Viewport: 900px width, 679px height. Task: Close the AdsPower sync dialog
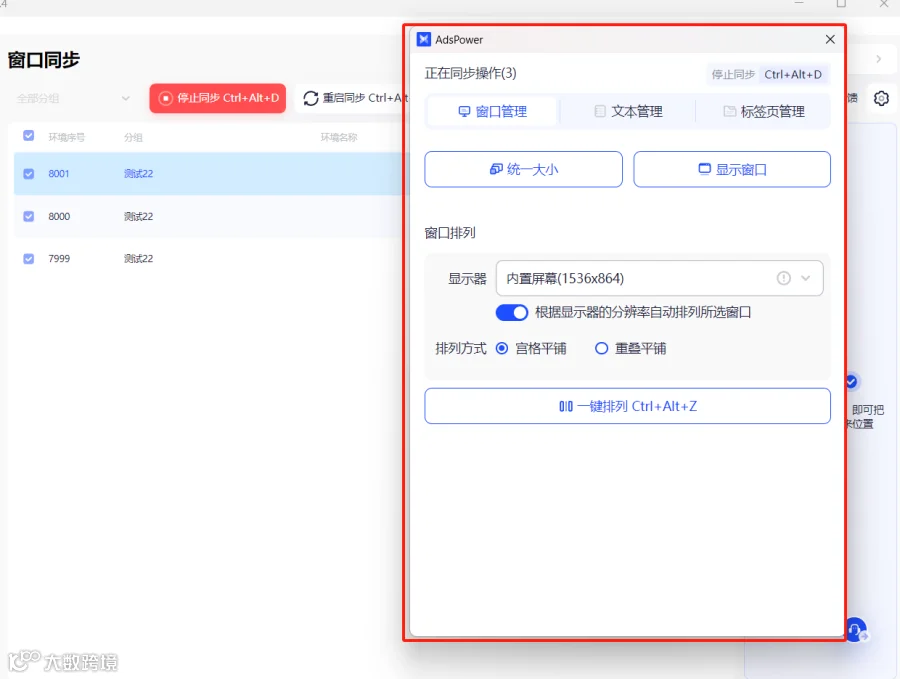pyautogui.click(x=830, y=39)
